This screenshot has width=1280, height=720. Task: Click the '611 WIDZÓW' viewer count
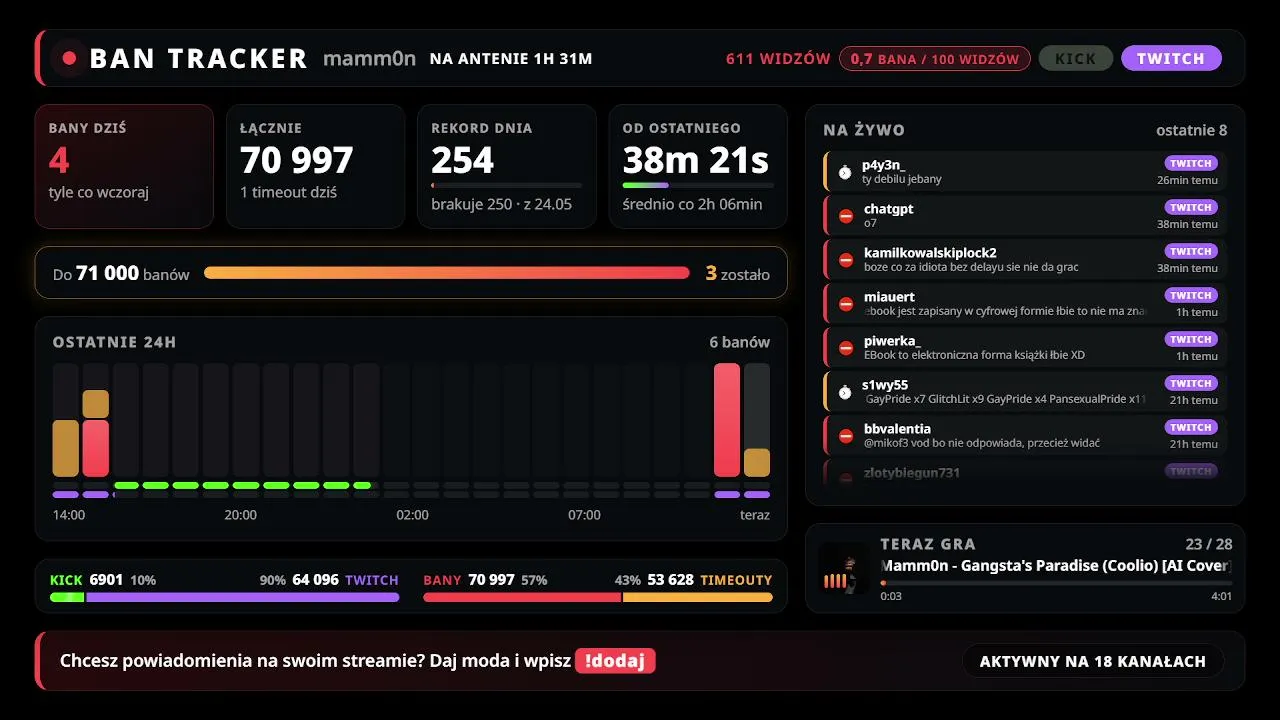tap(778, 58)
